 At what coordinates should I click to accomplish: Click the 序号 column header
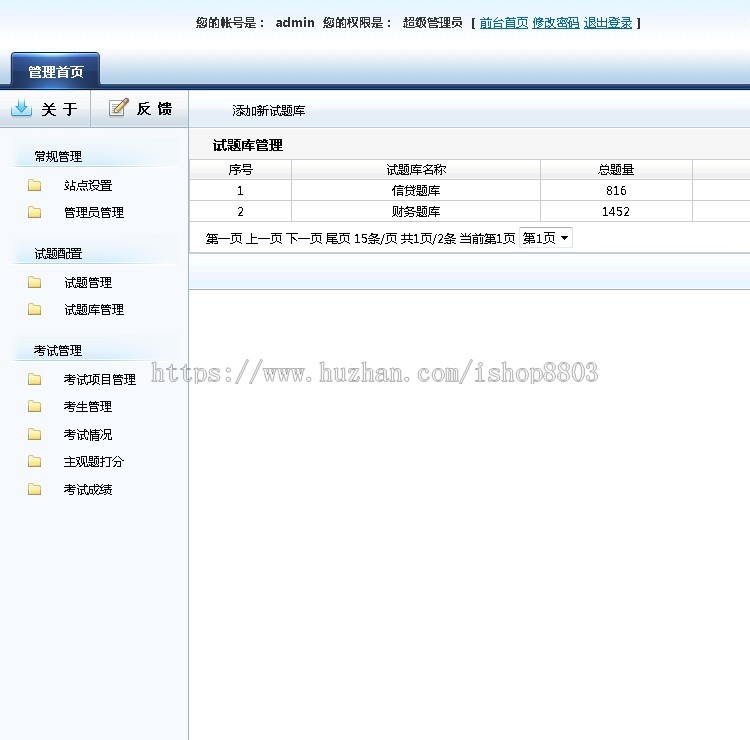tap(241, 169)
